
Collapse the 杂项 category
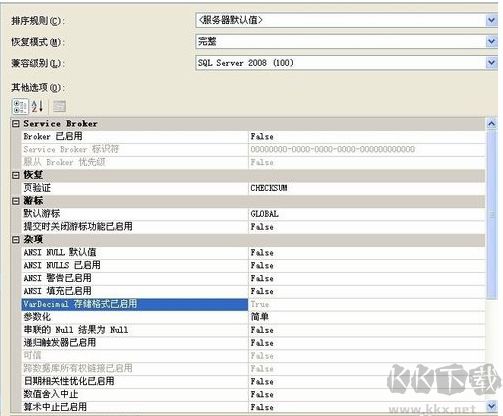tap(16, 240)
